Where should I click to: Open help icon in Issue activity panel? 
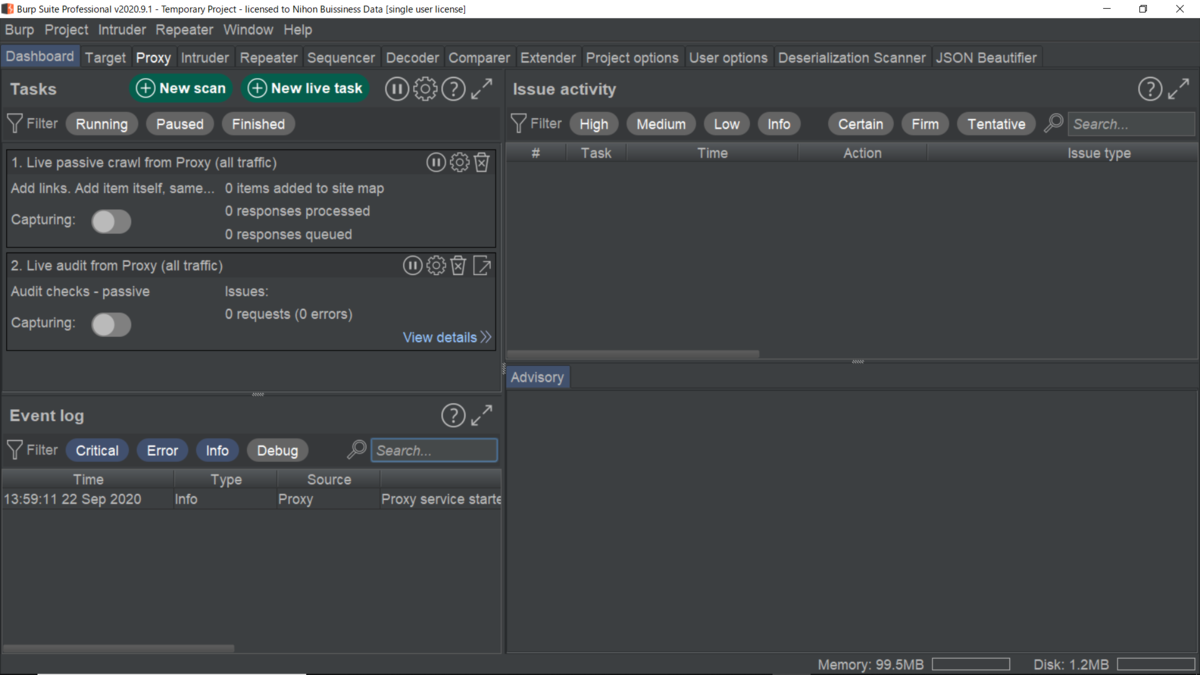[1150, 89]
